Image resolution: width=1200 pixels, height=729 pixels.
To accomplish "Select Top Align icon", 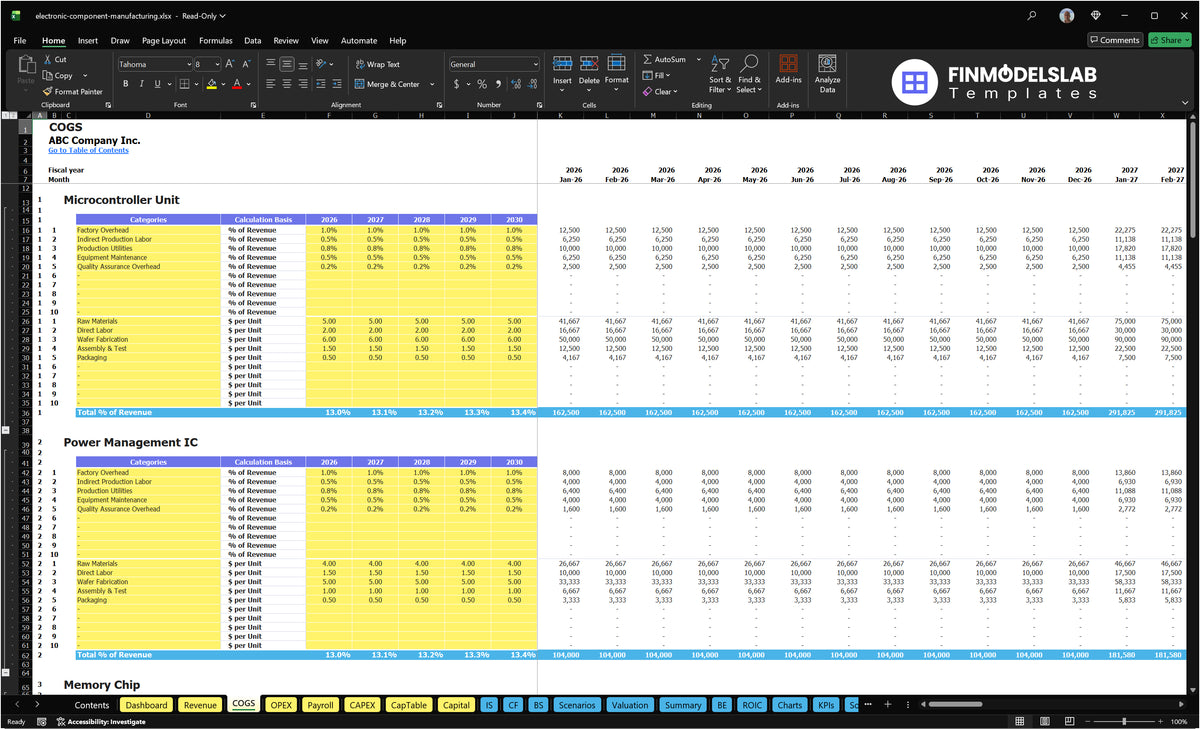I will (x=271, y=63).
